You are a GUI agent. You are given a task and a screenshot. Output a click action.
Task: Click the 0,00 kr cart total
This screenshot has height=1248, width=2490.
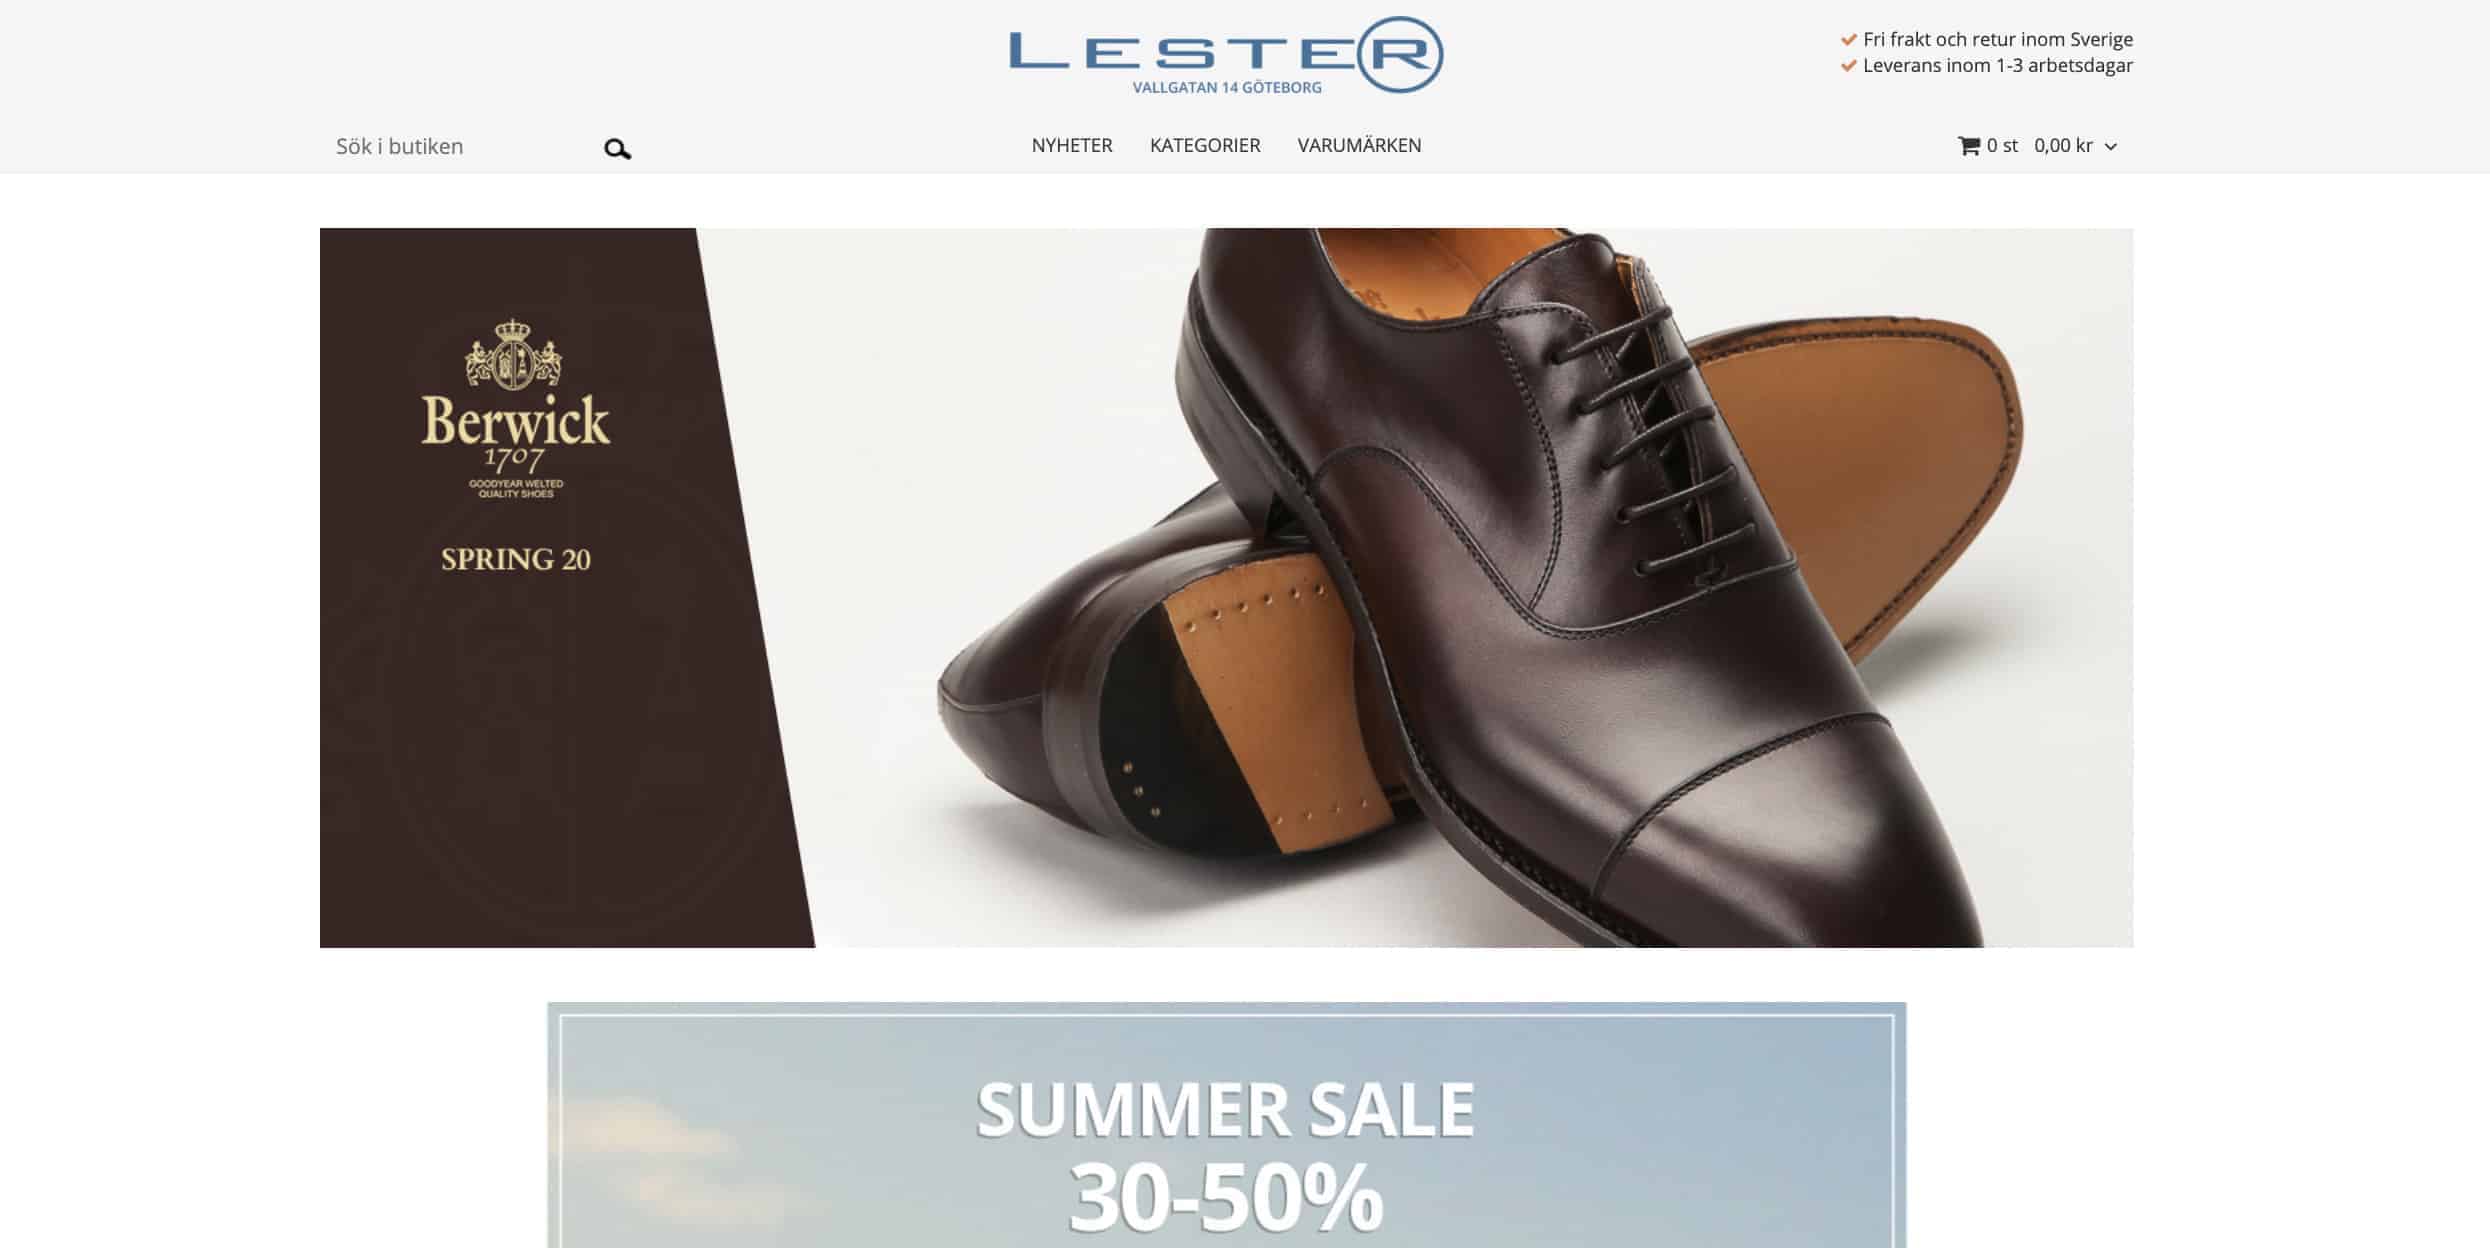pyautogui.click(x=2063, y=146)
